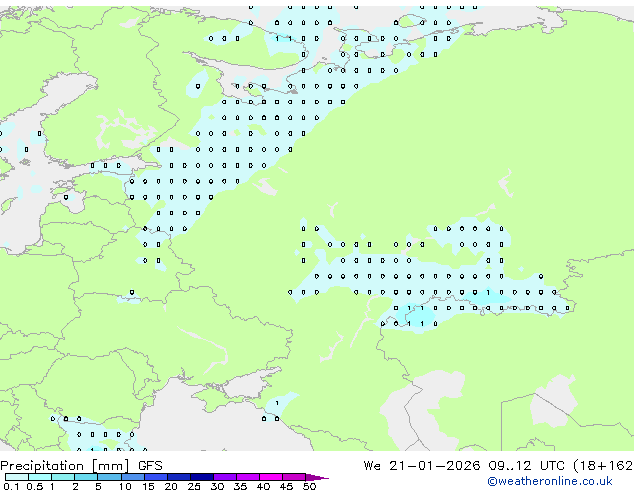Click the legend scale label '50'
The width and height of the screenshot is (634, 490).
point(309,486)
